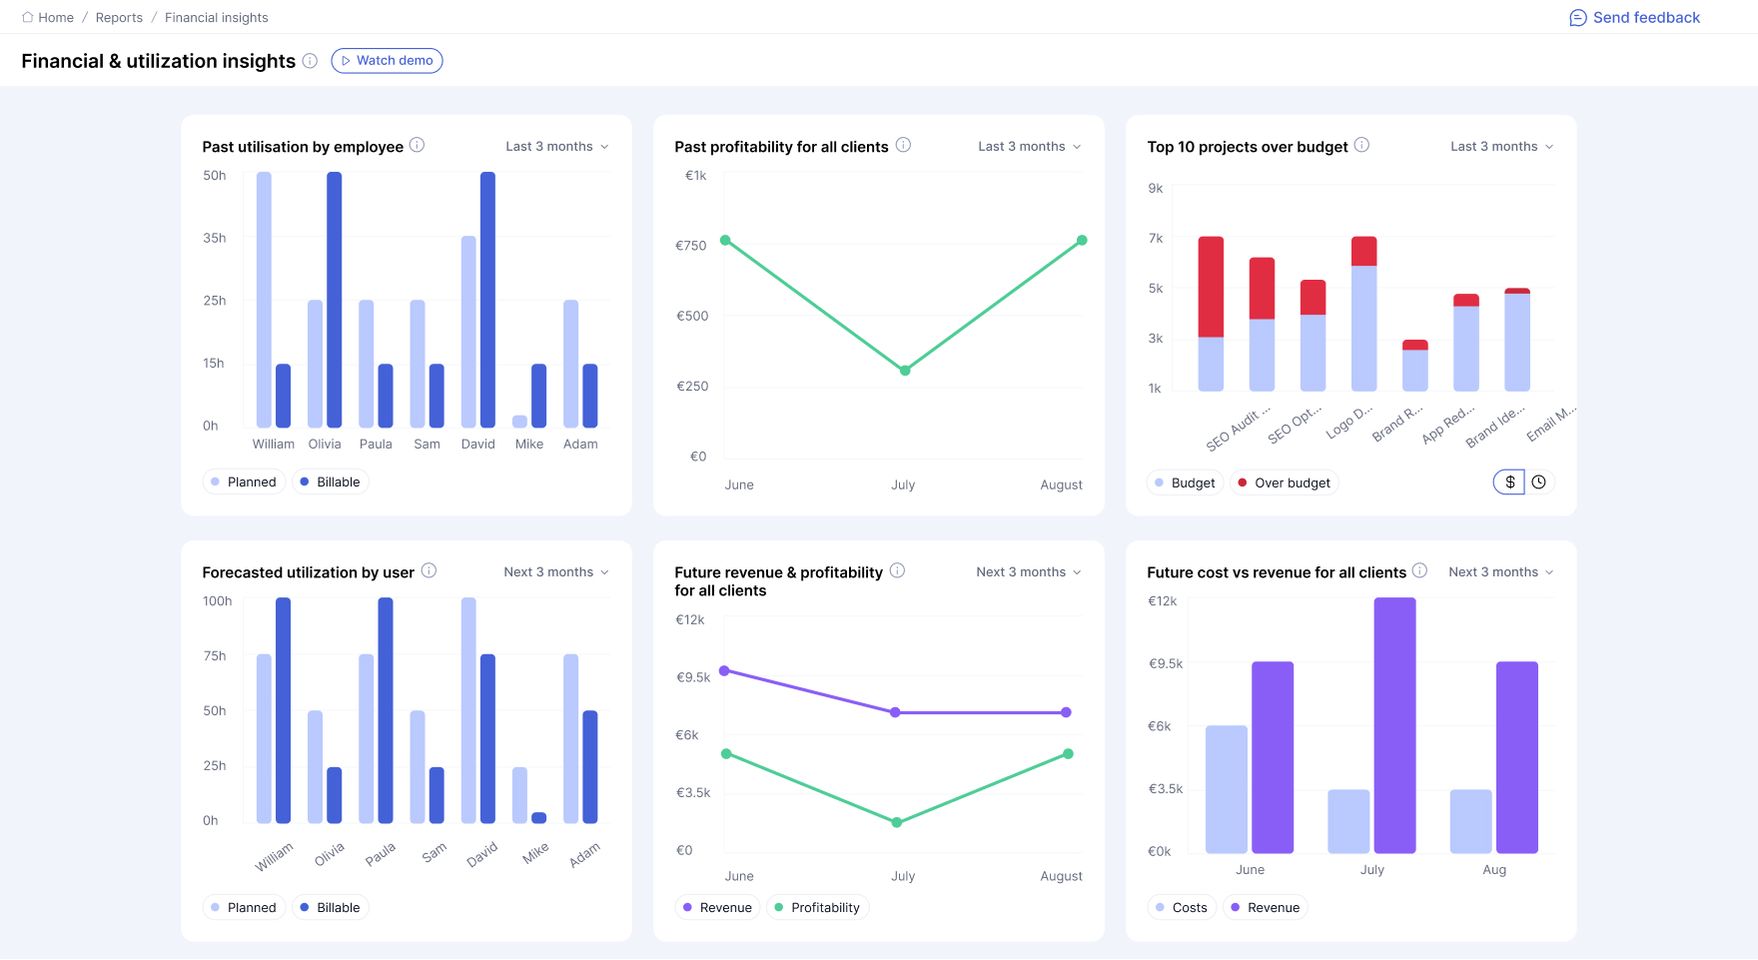1758x960 pixels.
Task: Click info icon beside Future revenue & profitability
Action: pos(897,571)
